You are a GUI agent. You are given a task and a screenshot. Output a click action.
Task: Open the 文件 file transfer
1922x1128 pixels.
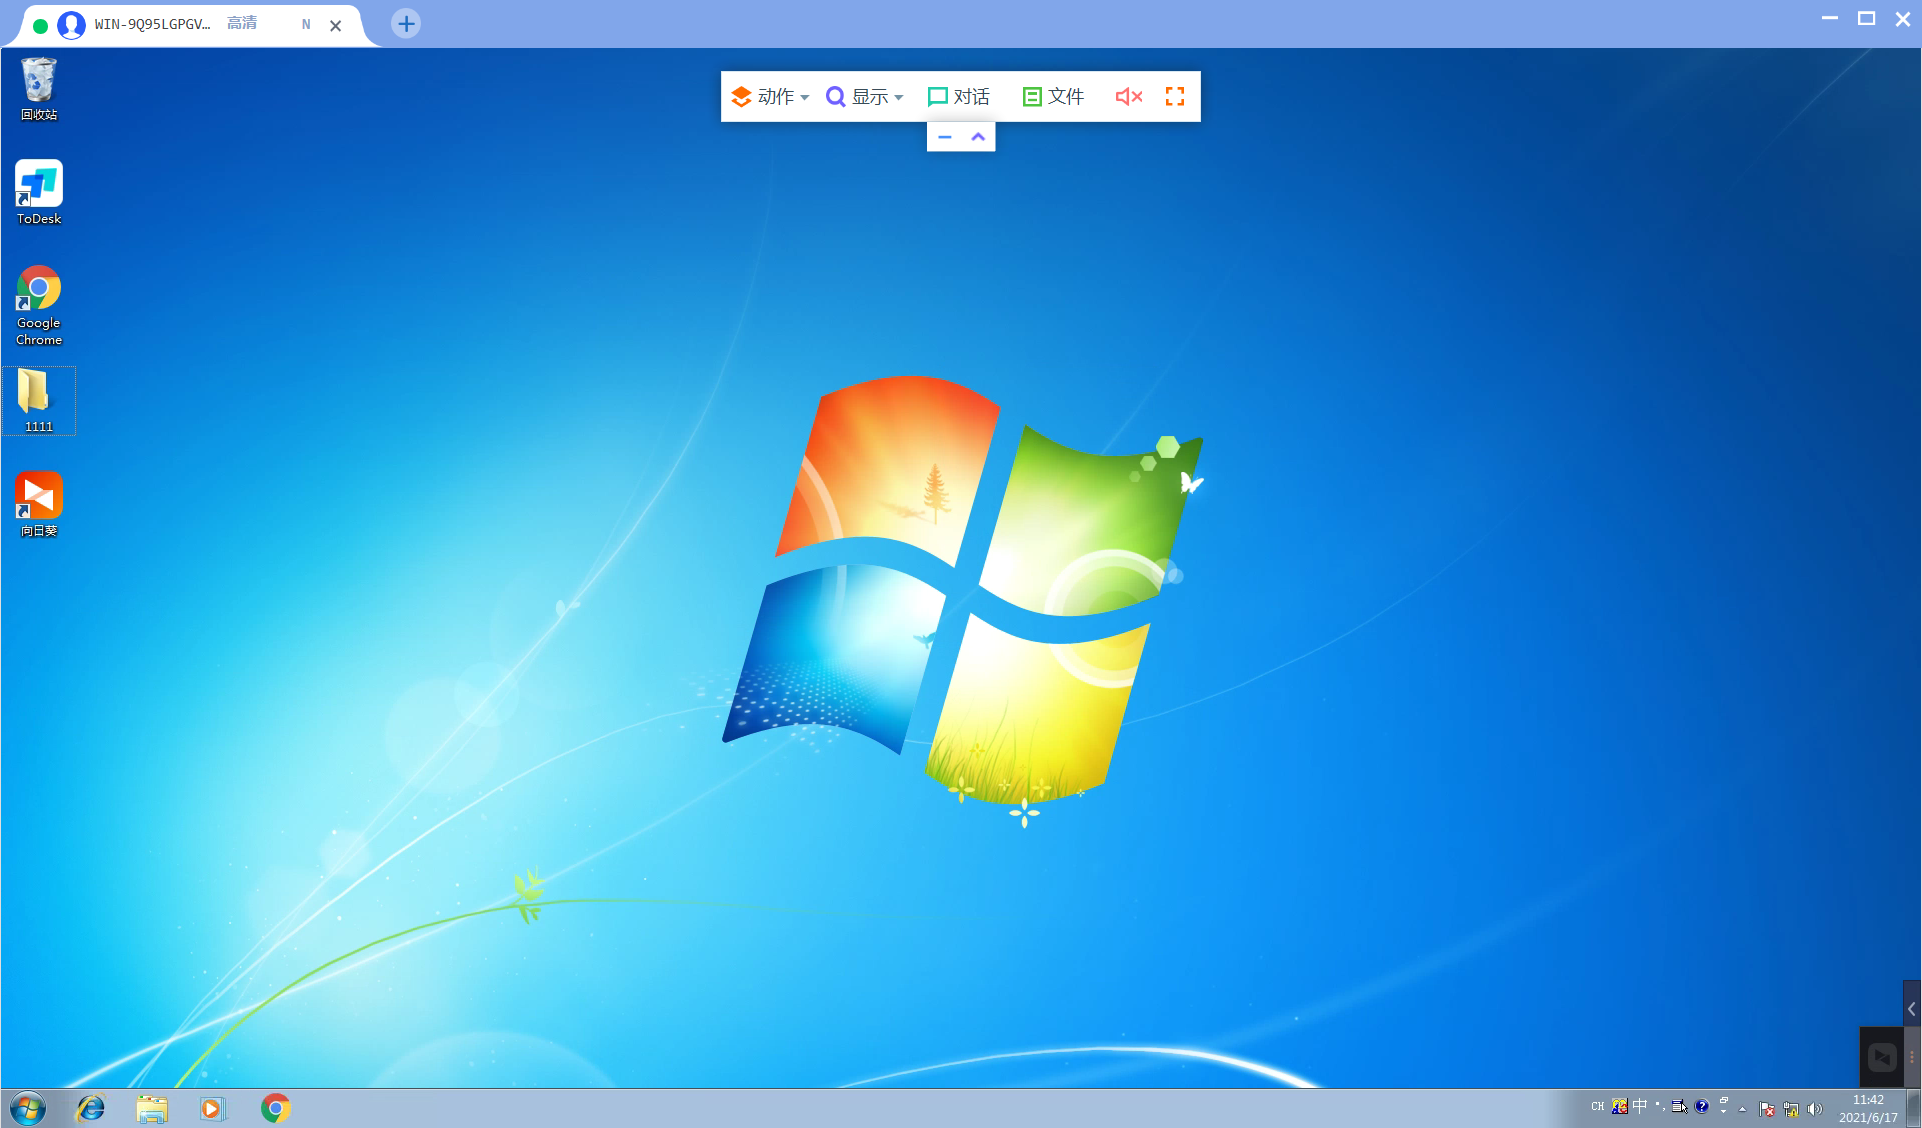point(1053,96)
